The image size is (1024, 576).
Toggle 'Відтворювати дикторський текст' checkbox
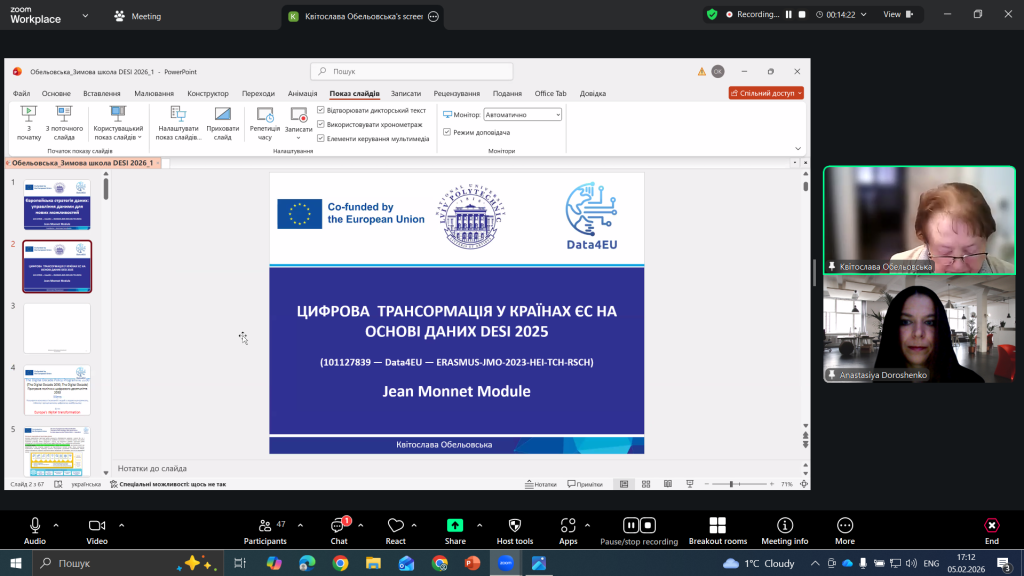point(321,110)
